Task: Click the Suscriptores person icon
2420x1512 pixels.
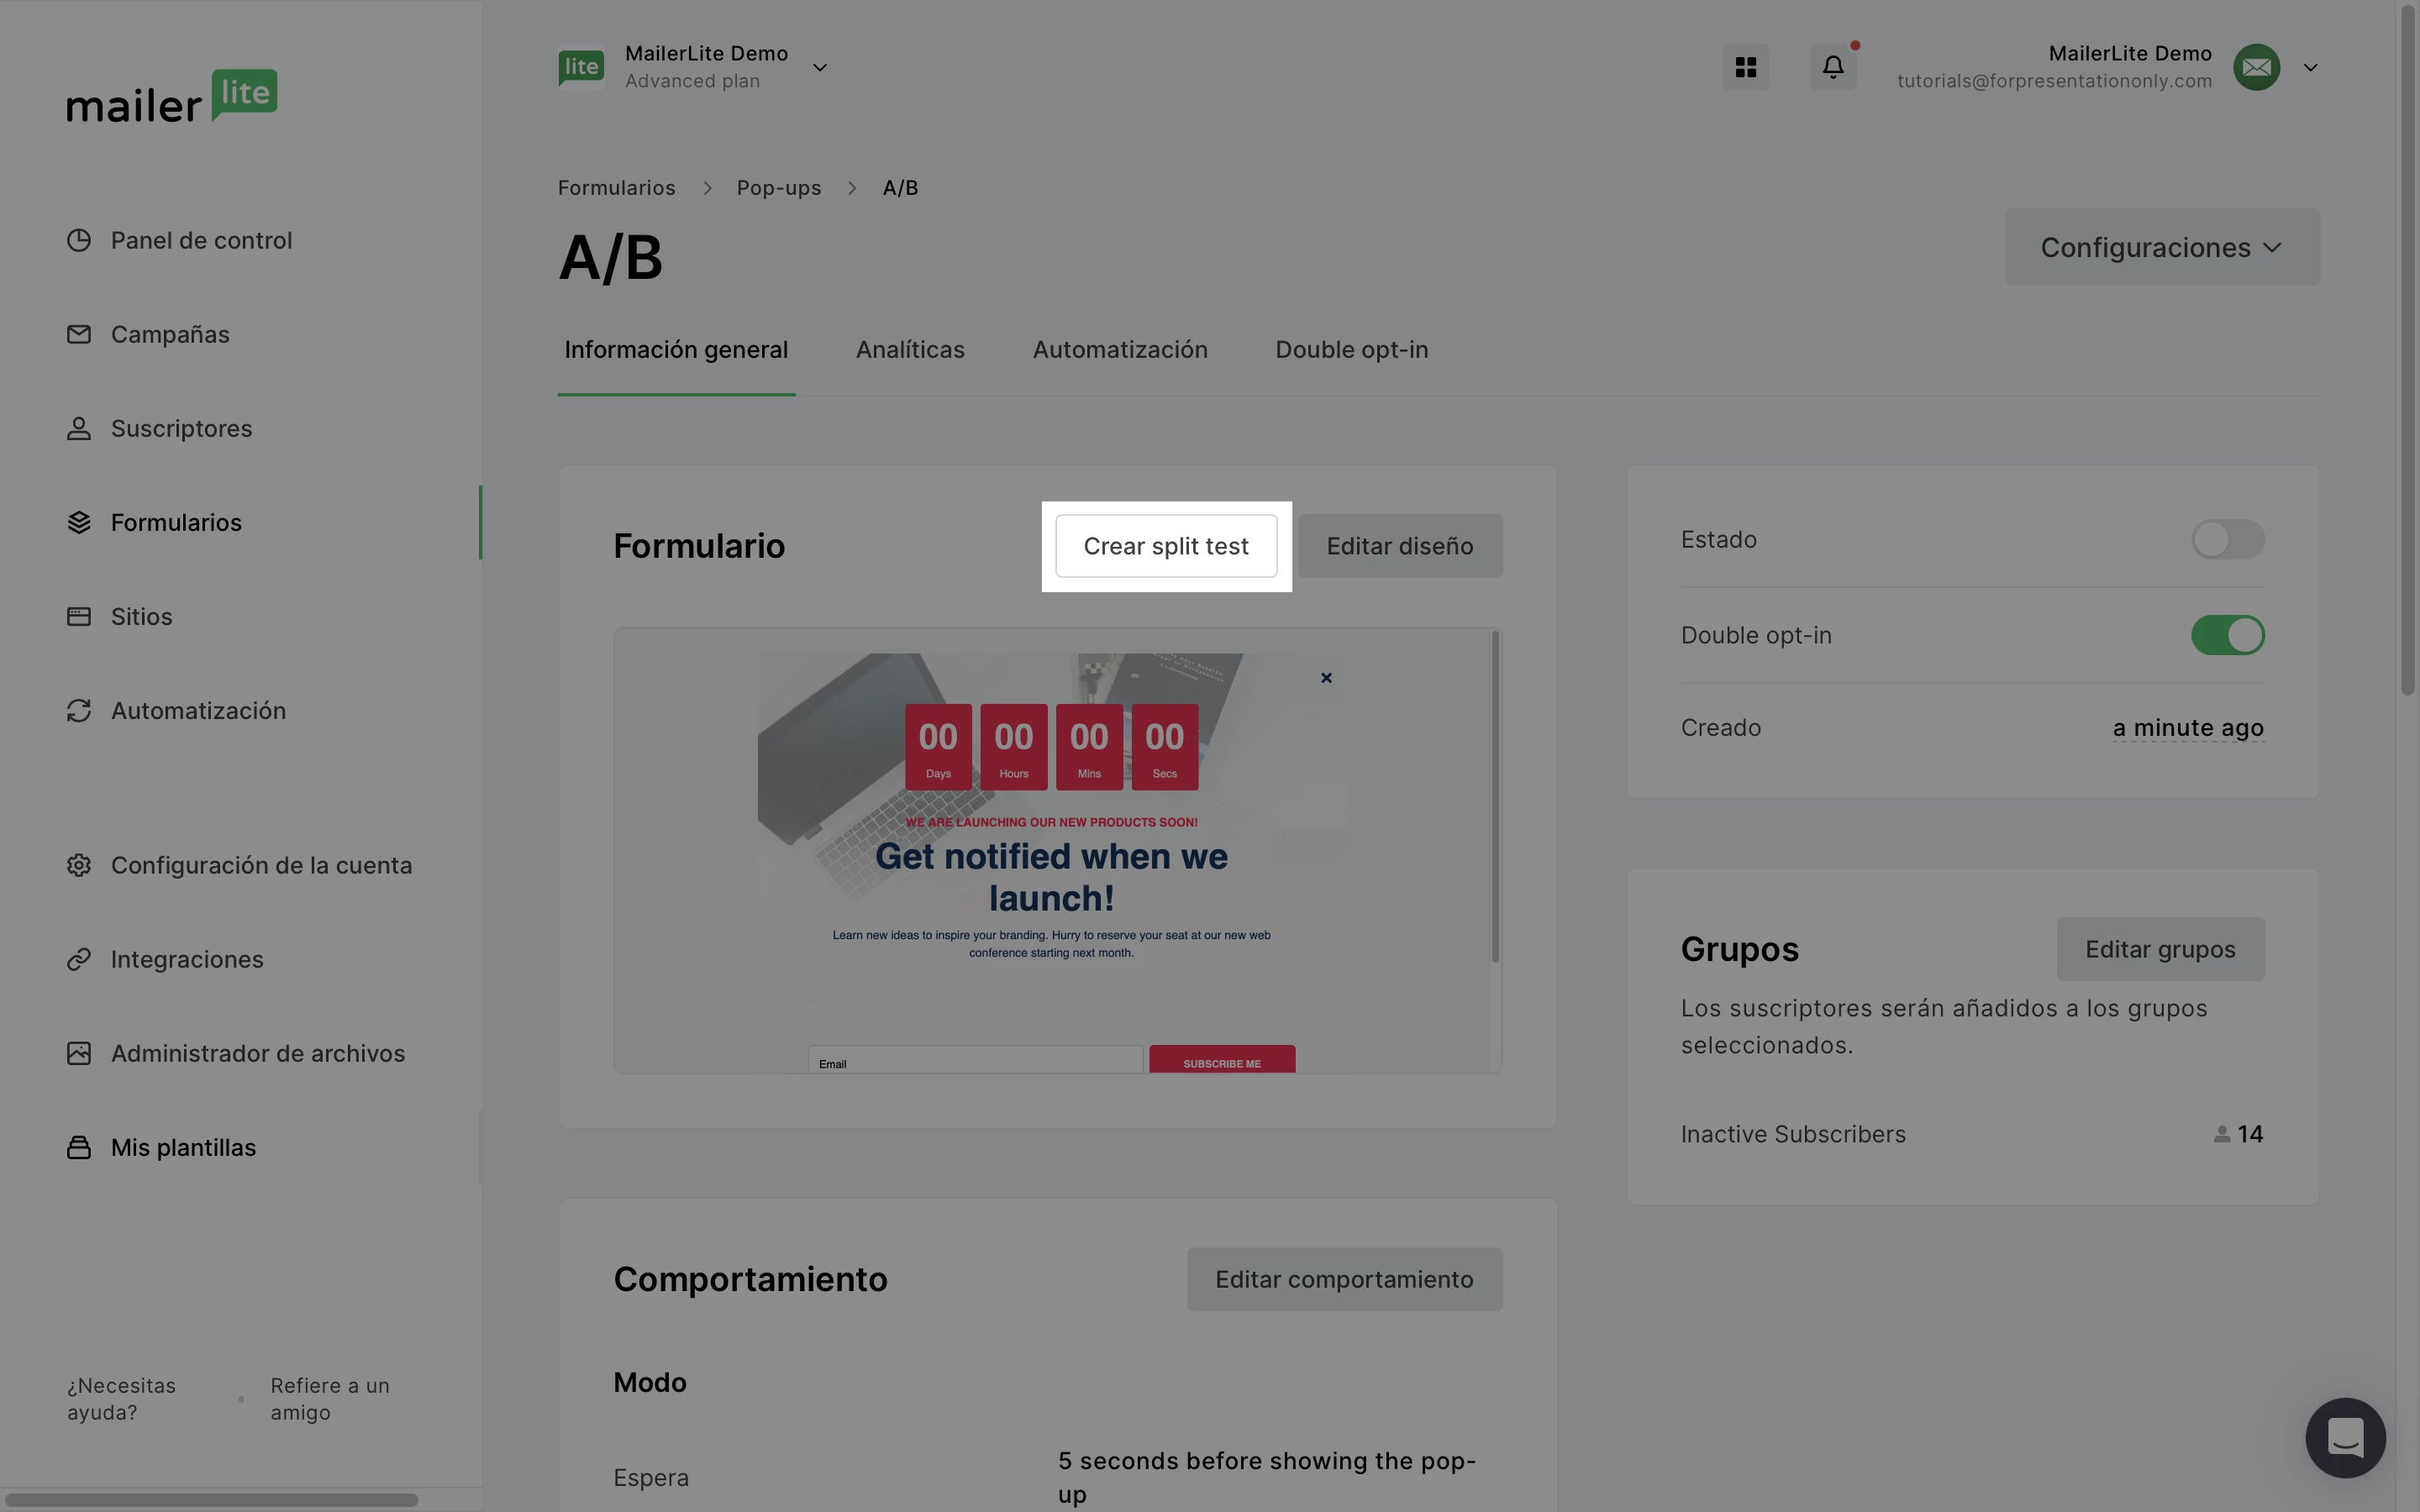Action: tap(79, 428)
